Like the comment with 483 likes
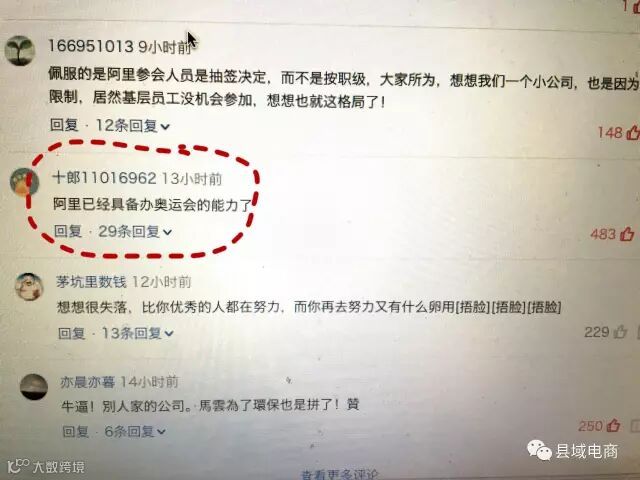 (x=627, y=234)
